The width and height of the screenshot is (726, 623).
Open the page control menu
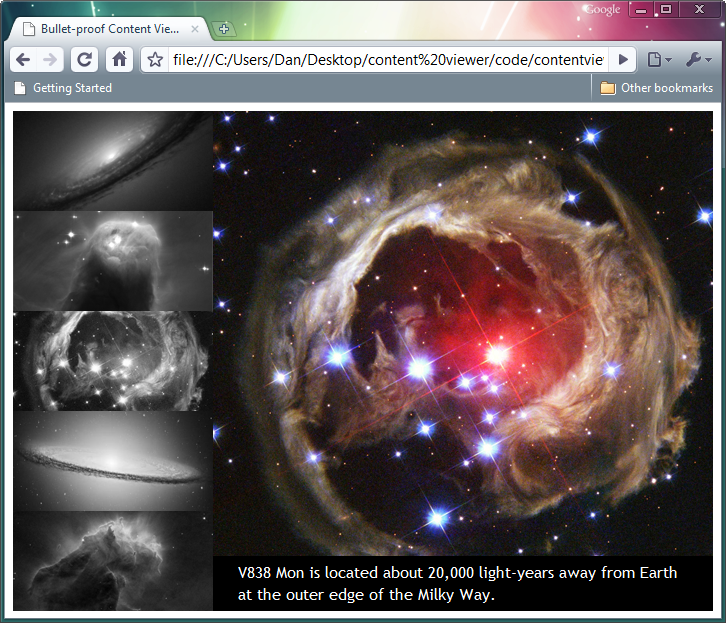coord(659,60)
